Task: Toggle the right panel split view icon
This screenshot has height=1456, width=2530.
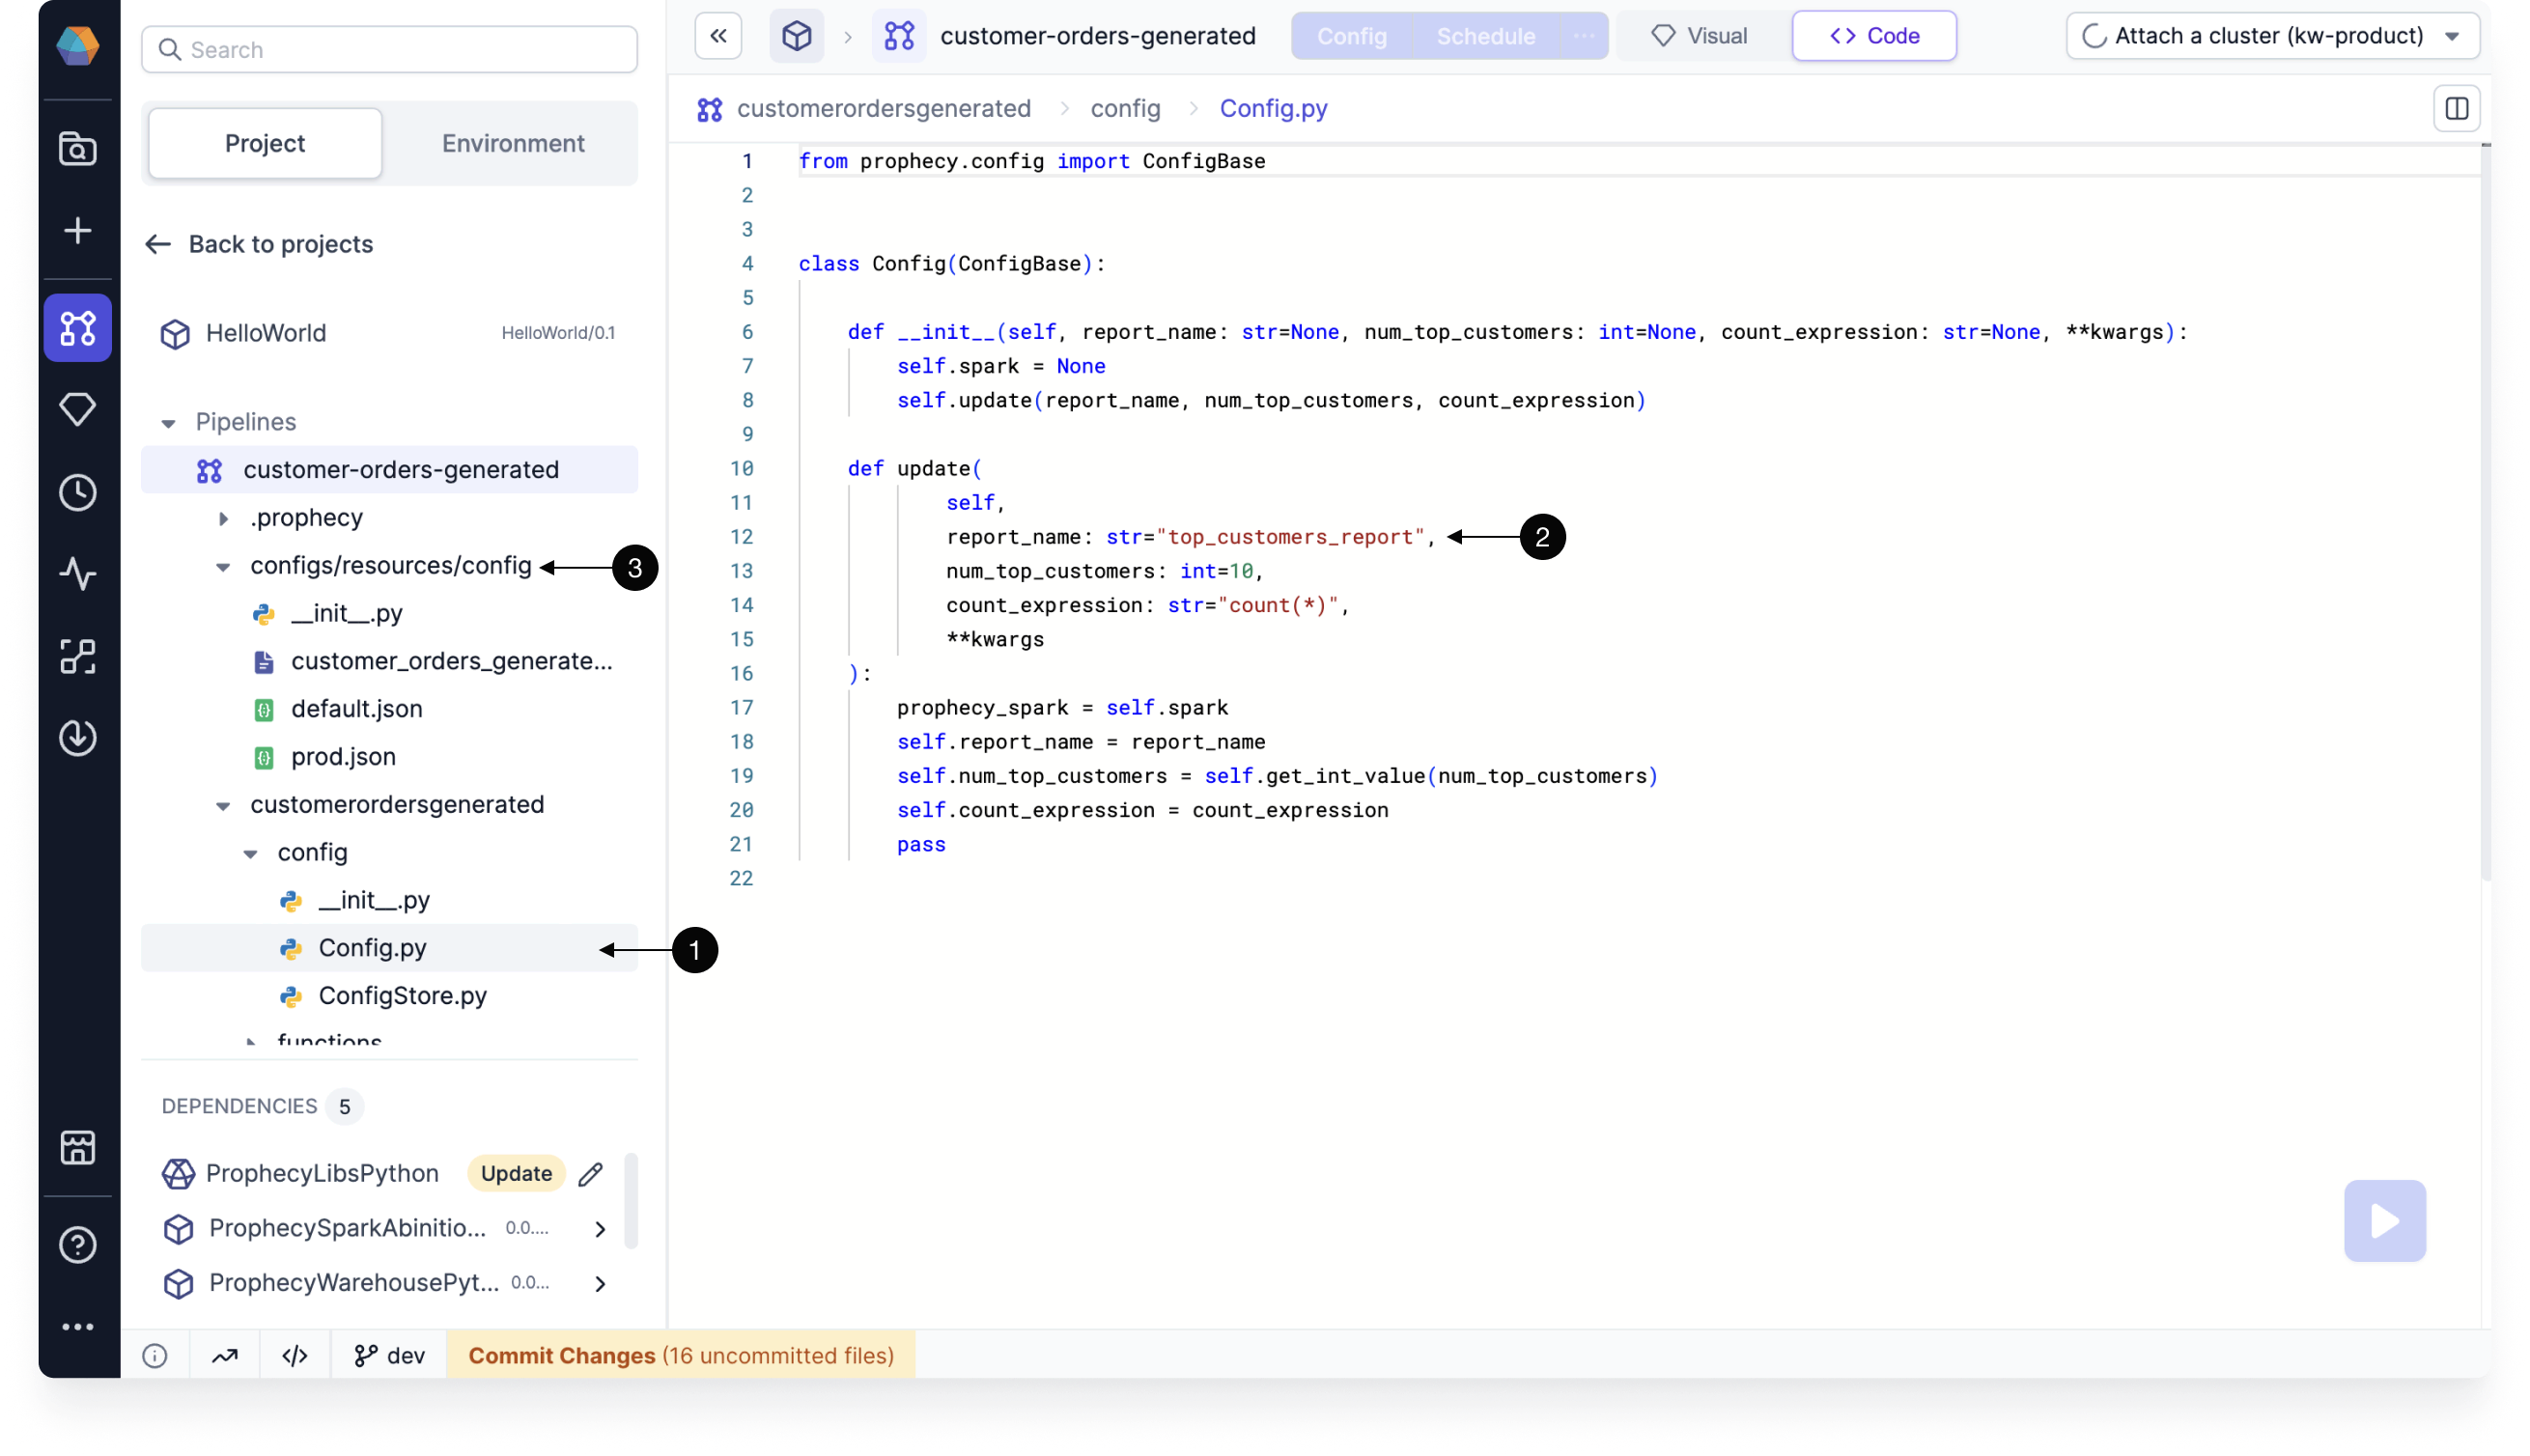Action: (2456, 108)
